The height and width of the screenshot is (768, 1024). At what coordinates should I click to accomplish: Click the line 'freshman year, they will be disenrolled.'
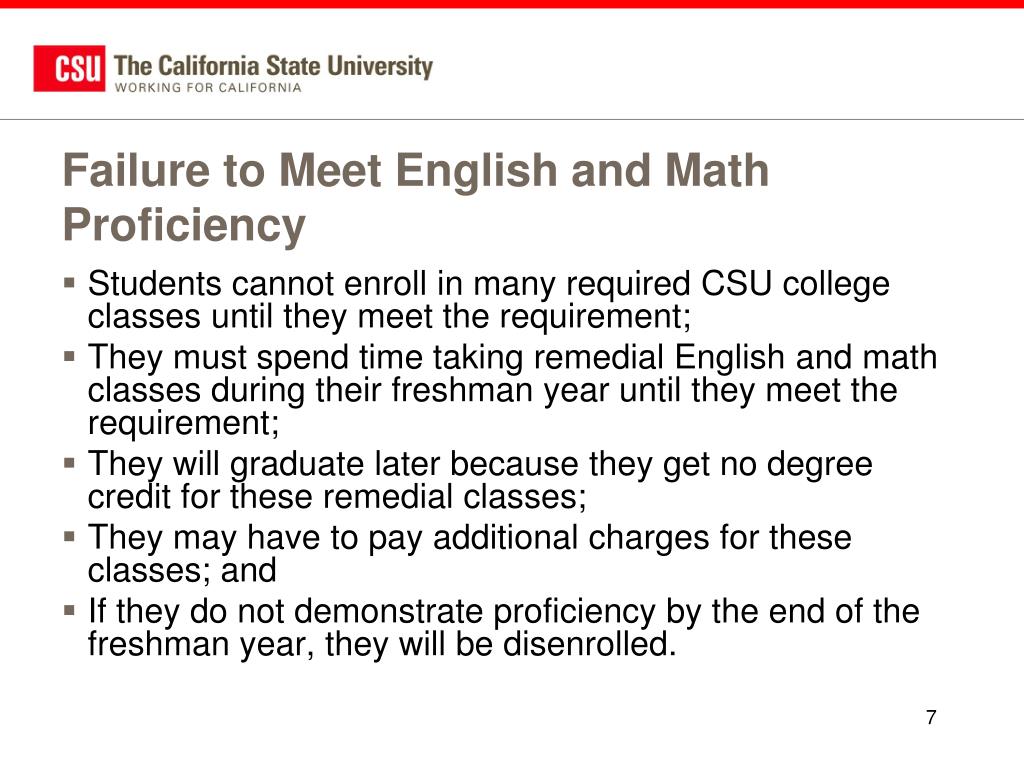382,645
